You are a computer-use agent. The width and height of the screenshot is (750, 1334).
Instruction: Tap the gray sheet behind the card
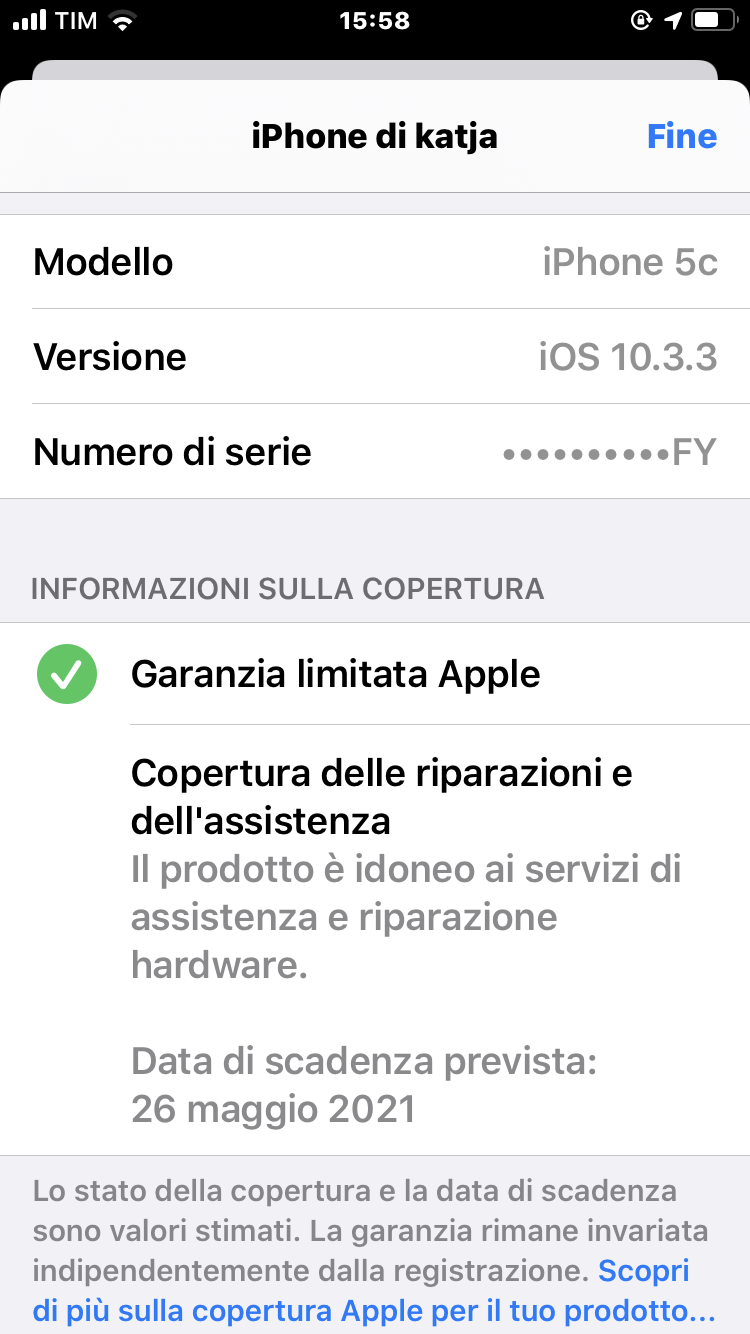click(x=375, y=70)
